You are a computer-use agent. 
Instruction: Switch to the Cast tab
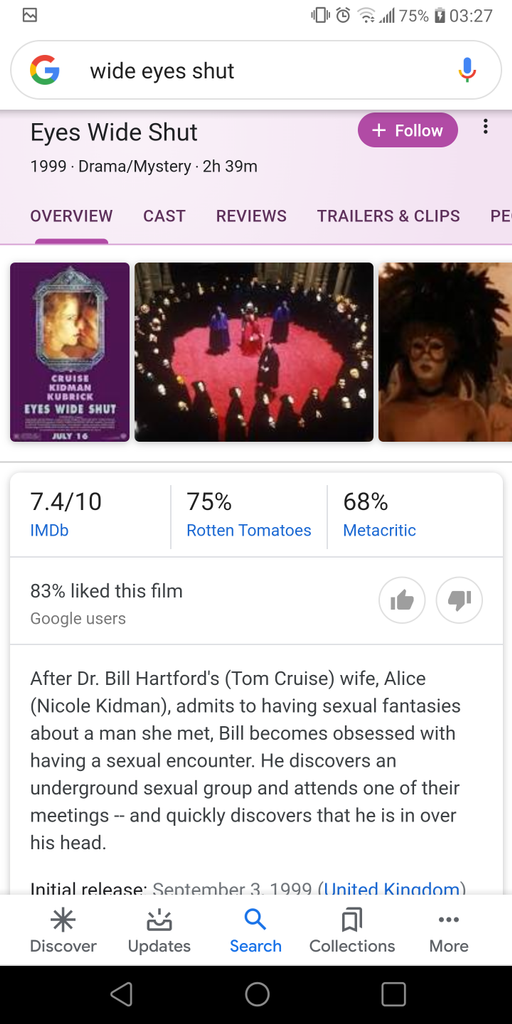(164, 216)
